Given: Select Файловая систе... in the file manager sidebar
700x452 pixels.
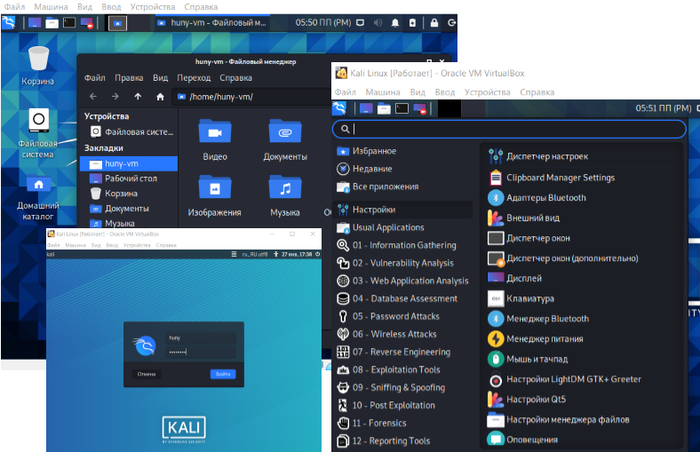Looking at the screenshot, I should [x=131, y=132].
